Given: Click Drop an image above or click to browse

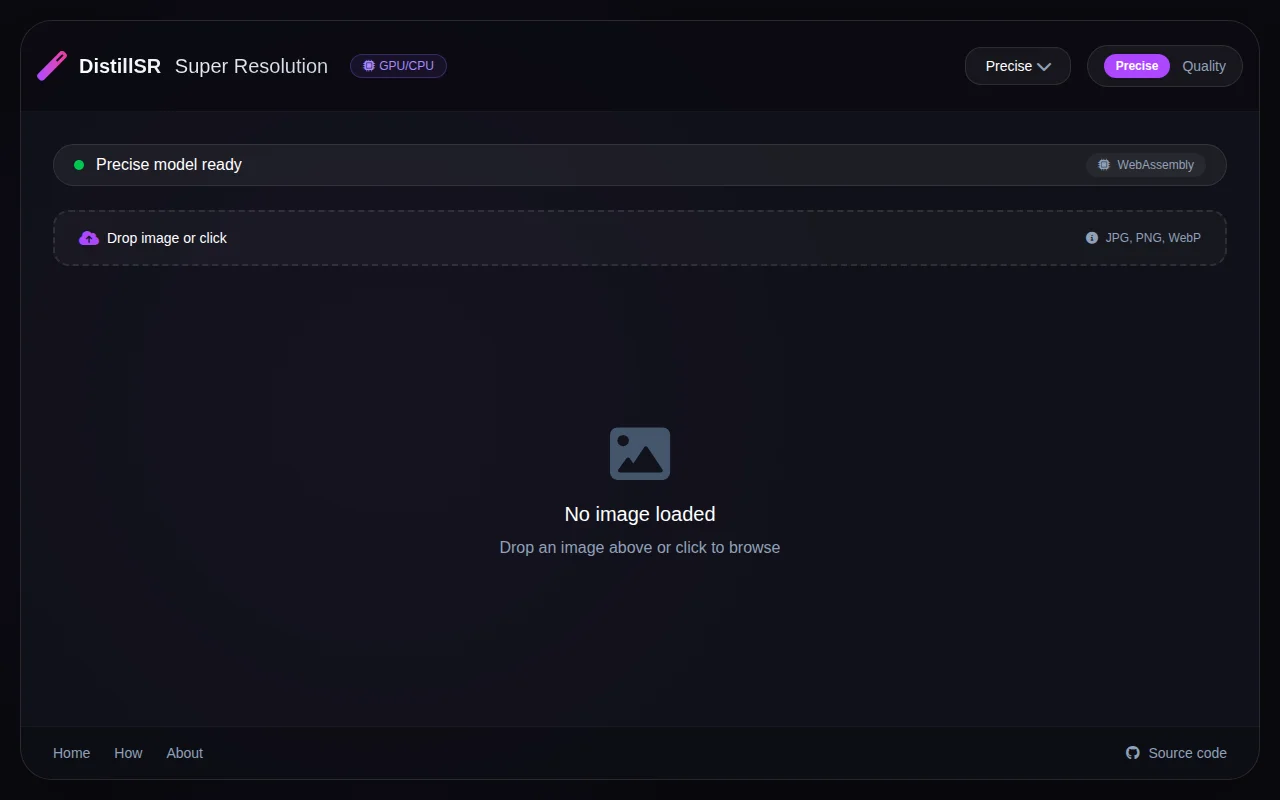Looking at the screenshot, I should (640, 548).
